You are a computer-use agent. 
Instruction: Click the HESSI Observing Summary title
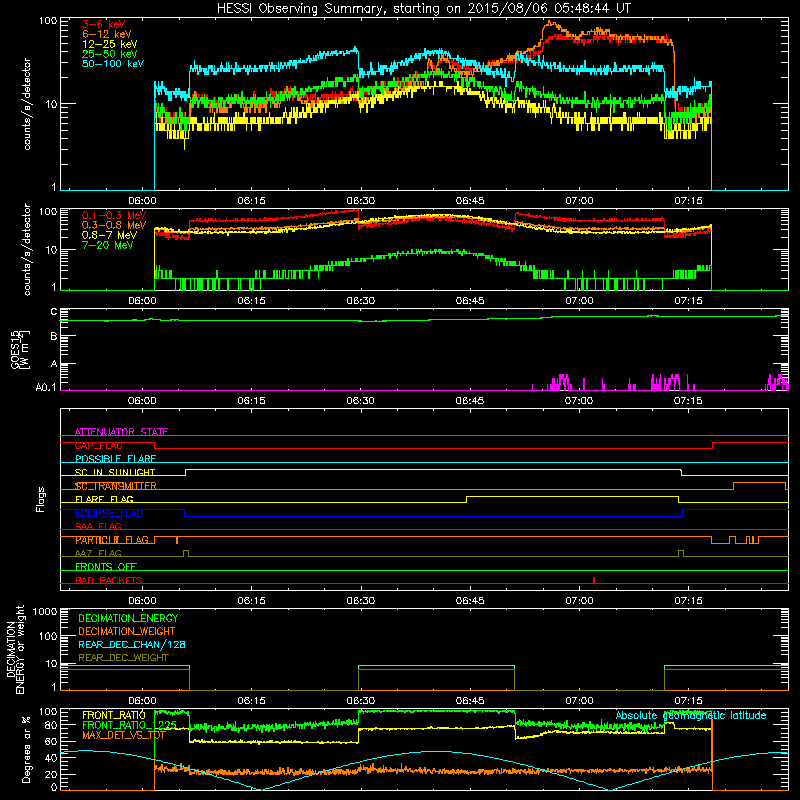423,9
